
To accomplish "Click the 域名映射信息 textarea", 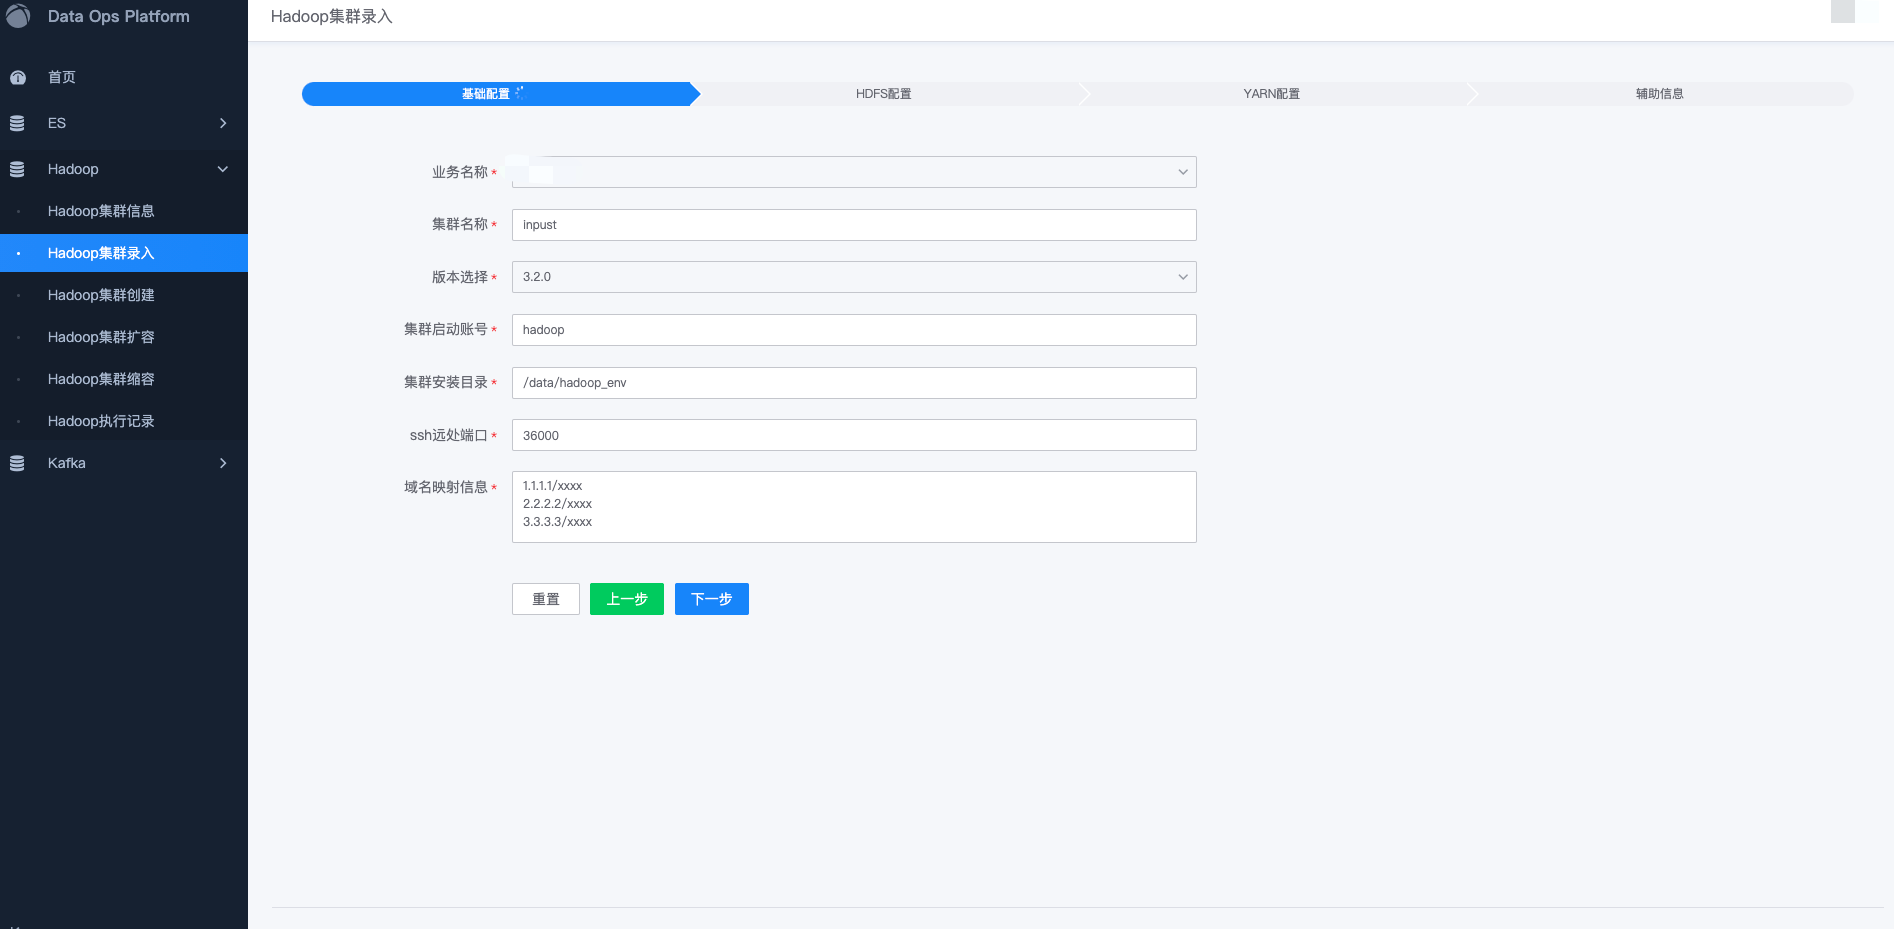I will [x=854, y=507].
